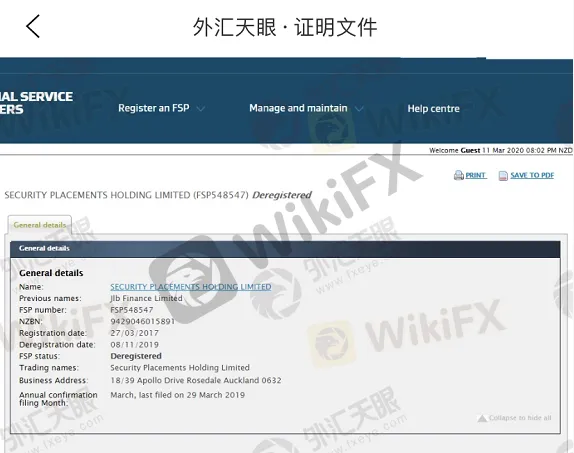Open the Manage and maintain menu
574x453 pixels.
click(x=298, y=108)
